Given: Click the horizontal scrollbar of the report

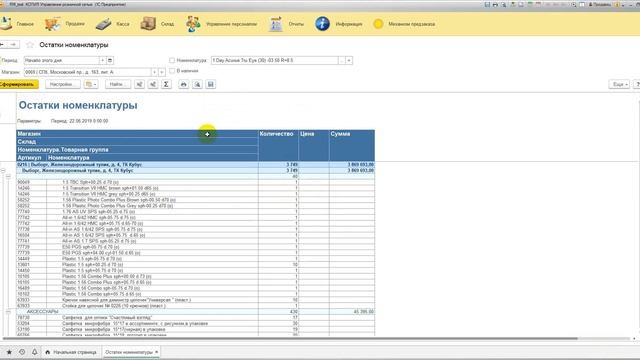Looking at the screenshot, I should click(290, 338).
